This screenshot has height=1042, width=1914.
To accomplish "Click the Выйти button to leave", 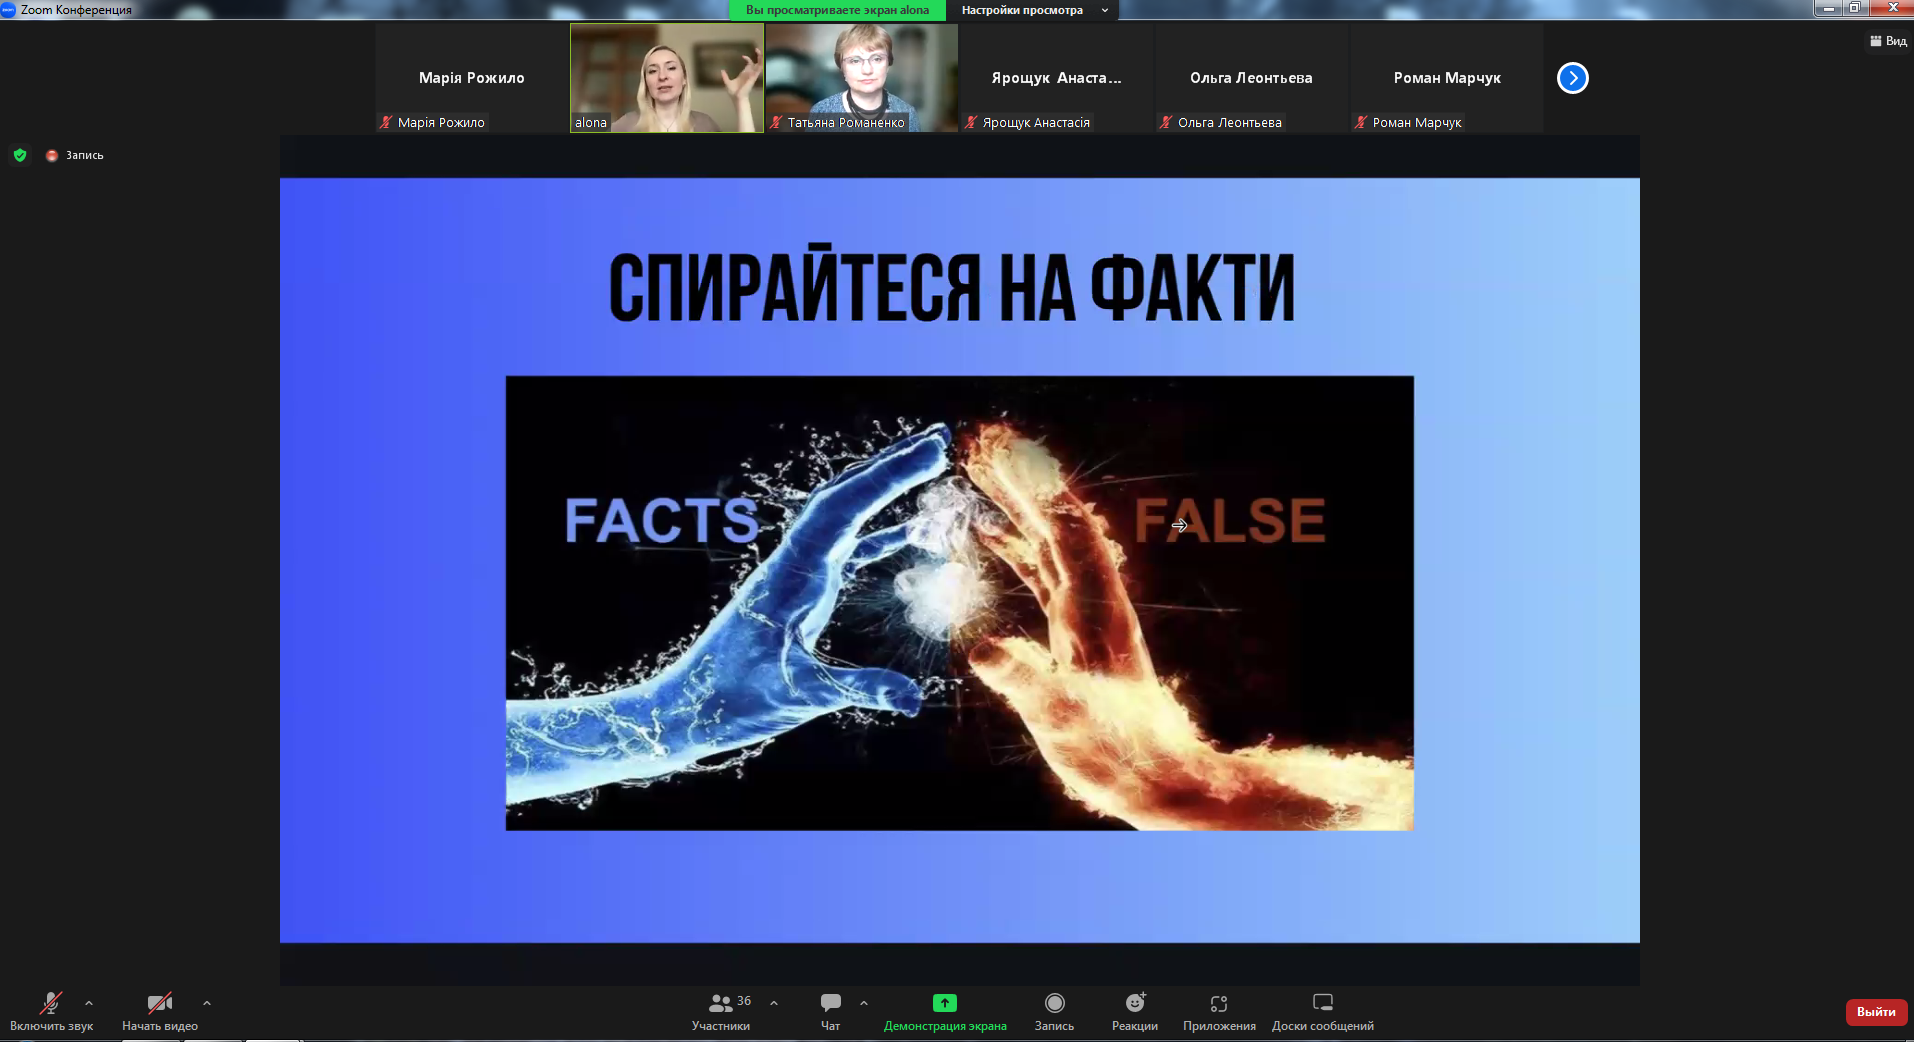I will pyautogui.click(x=1876, y=1012).
